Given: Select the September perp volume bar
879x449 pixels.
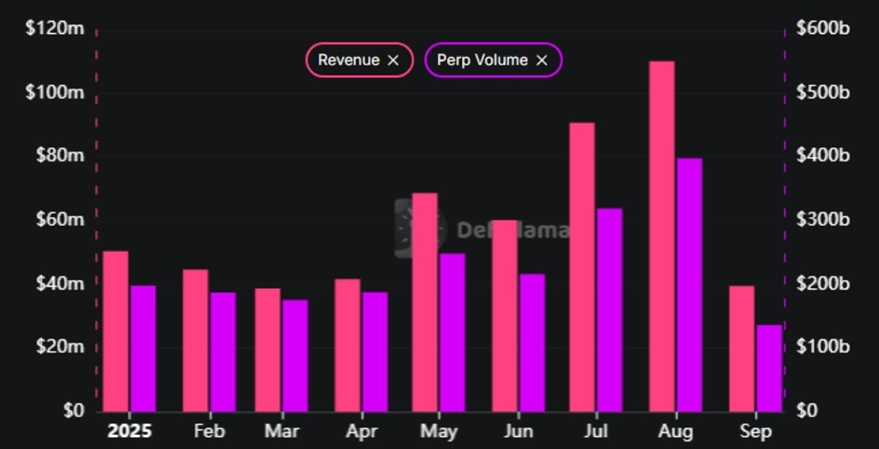Looking at the screenshot, I should point(769,368).
